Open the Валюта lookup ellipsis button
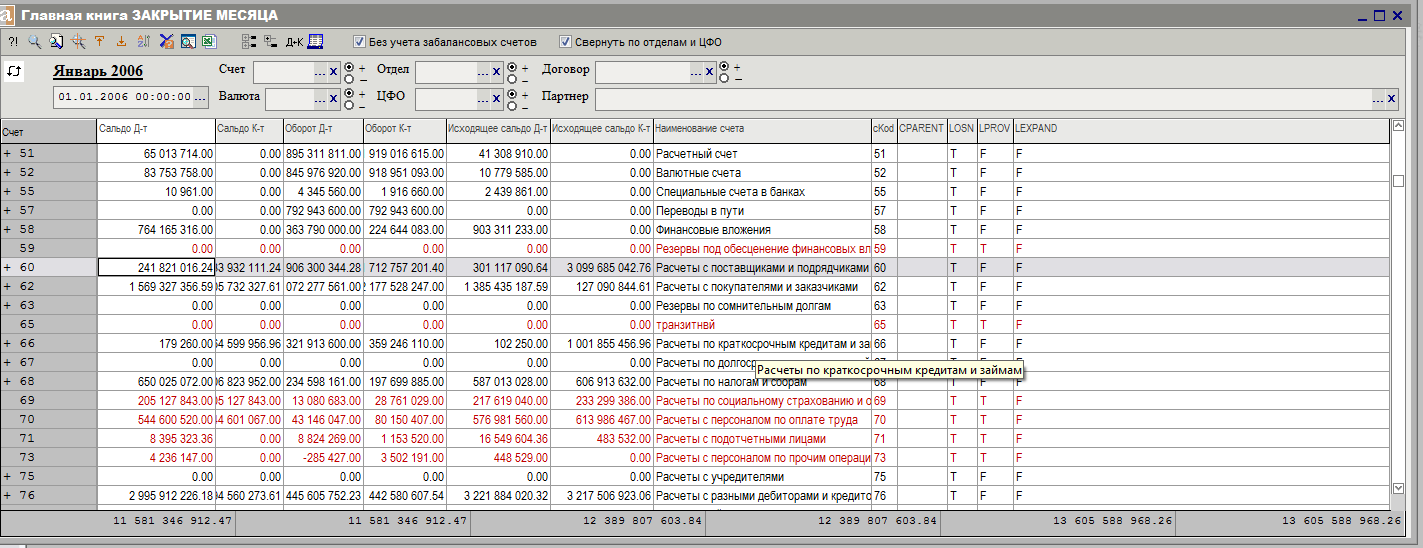 click(320, 98)
